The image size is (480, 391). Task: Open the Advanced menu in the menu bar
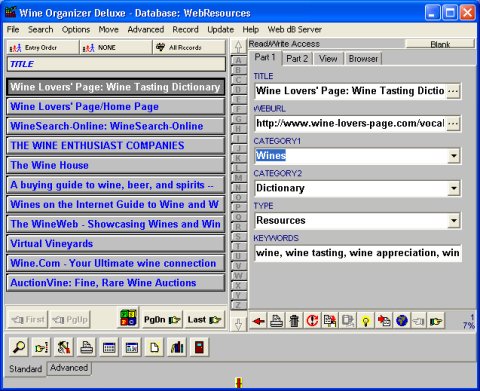click(x=146, y=29)
